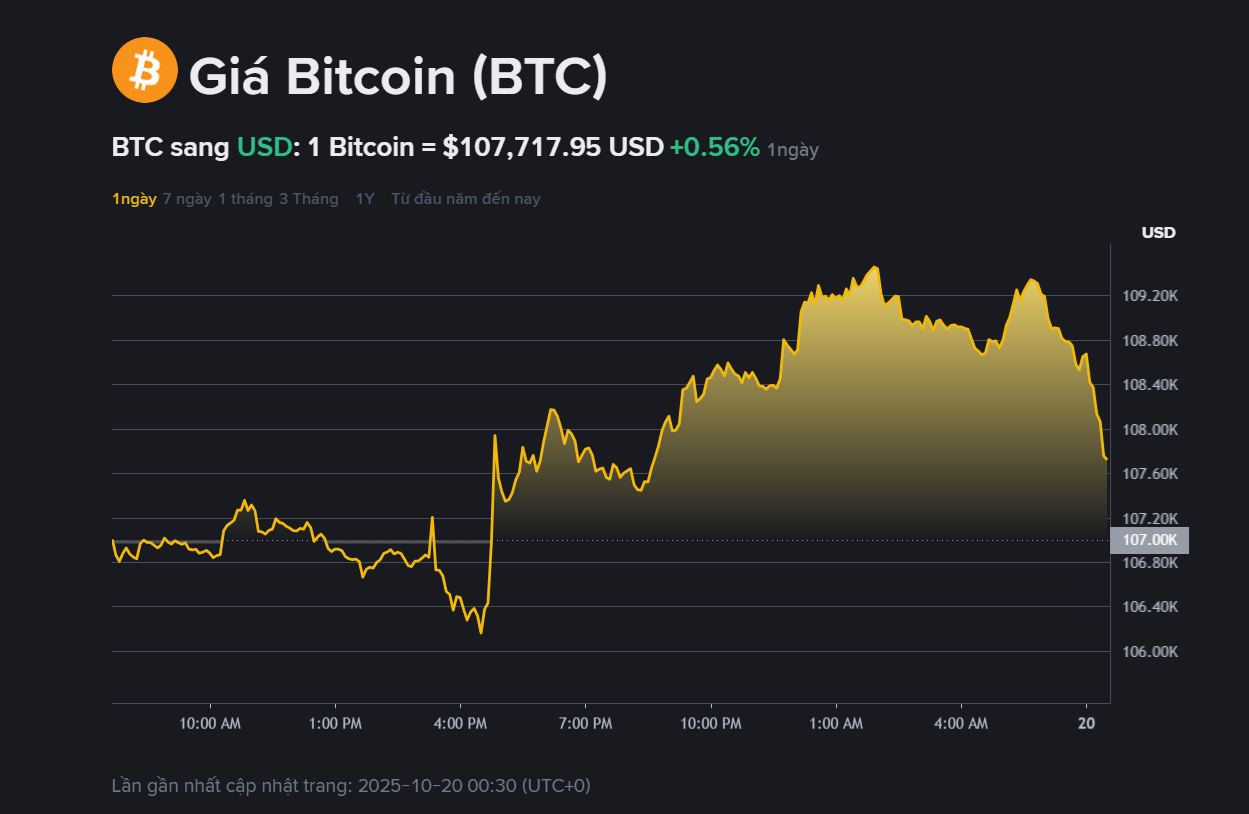Click the 20 date marker on axis
The height and width of the screenshot is (814, 1249).
(1087, 723)
